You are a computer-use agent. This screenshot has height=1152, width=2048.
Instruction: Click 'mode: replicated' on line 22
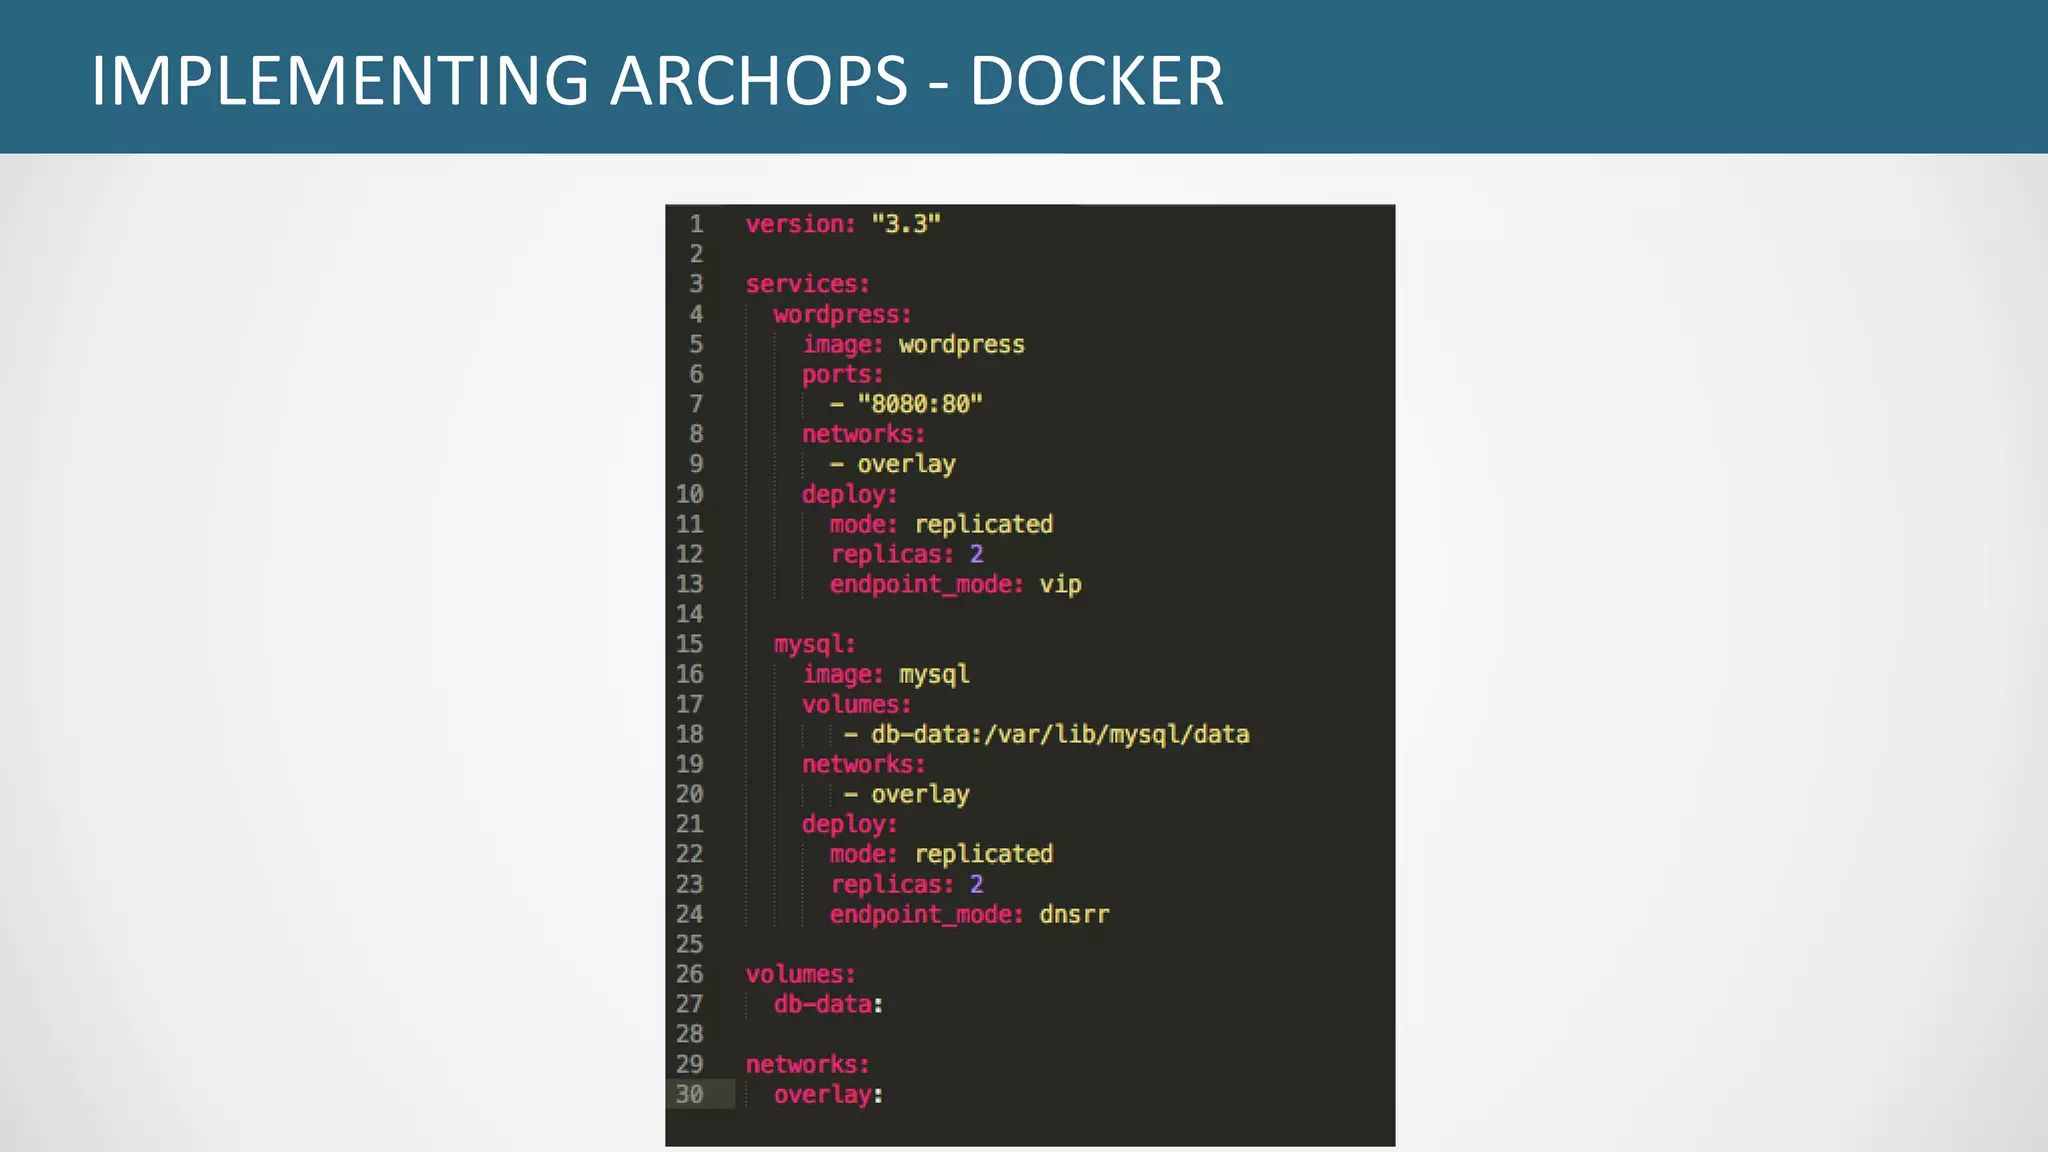(941, 854)
